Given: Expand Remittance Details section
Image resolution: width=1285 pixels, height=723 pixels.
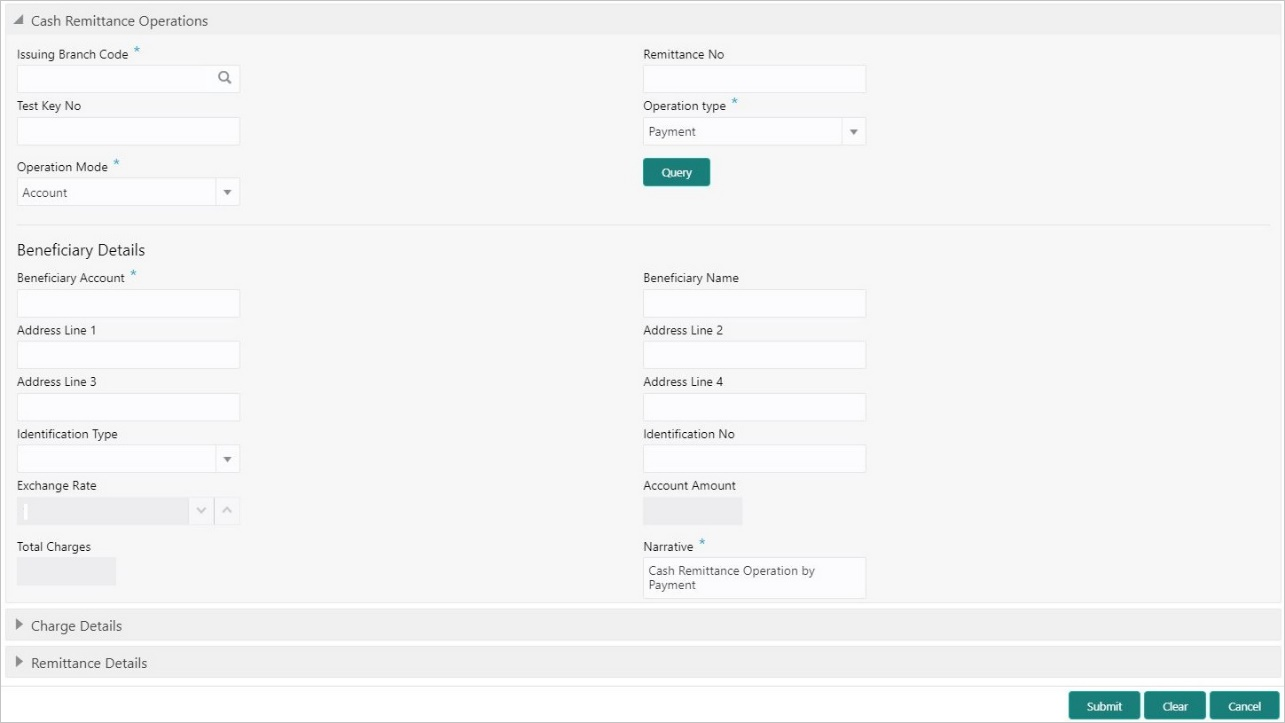Looking at the screenshot, I should (19, 662).
